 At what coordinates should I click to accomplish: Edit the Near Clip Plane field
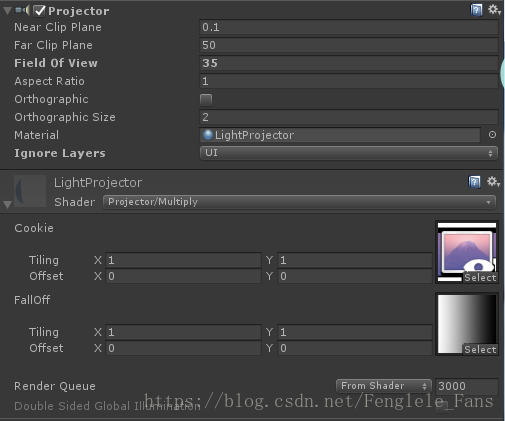(x=349, y=27)
